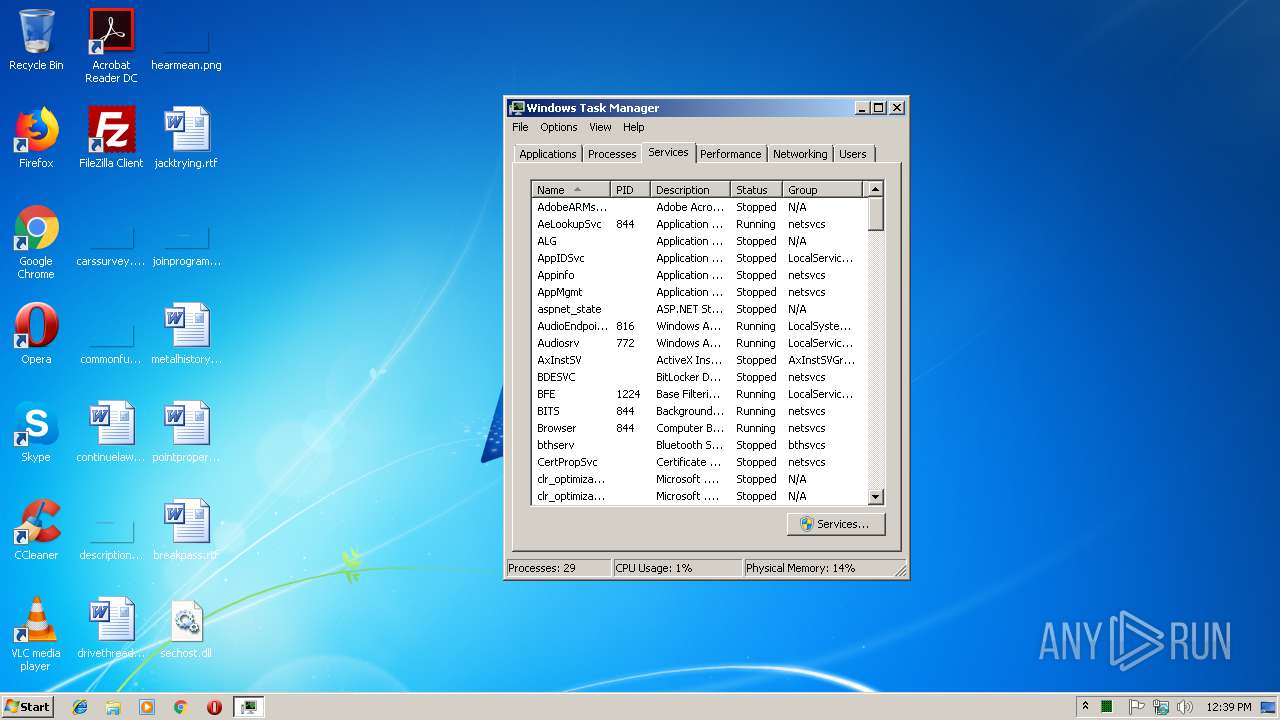Select the aspnet_state service row

tap(699, 309)
